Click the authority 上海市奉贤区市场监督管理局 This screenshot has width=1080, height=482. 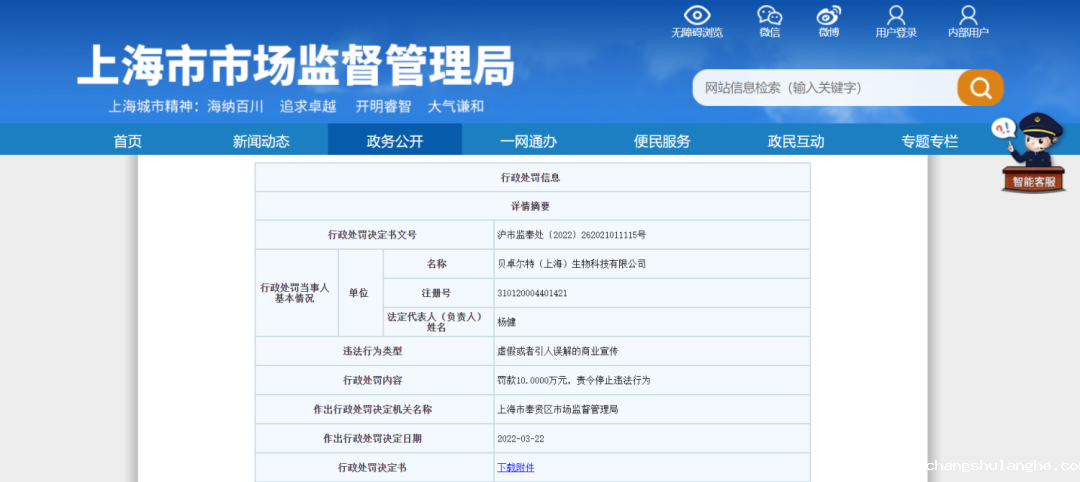(557, 409)
